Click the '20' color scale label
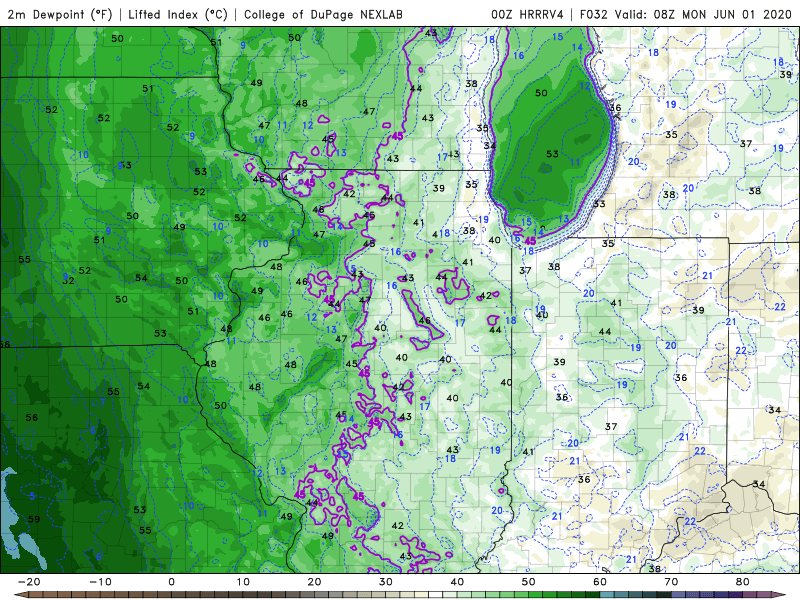This screenshot has height=600, width=800. pyautogui.click(x=314, y=582)
